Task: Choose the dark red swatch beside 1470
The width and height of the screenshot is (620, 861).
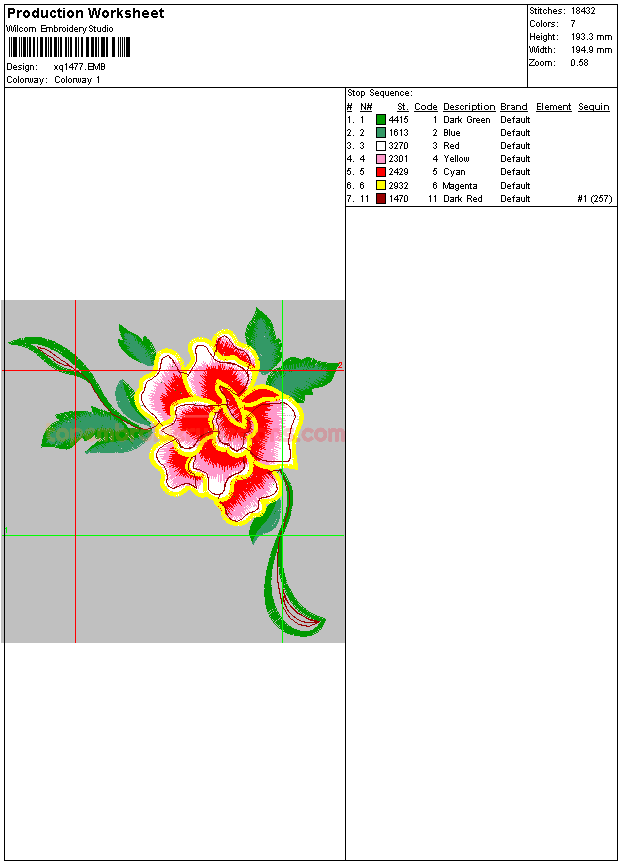Action: coord(381,199)
